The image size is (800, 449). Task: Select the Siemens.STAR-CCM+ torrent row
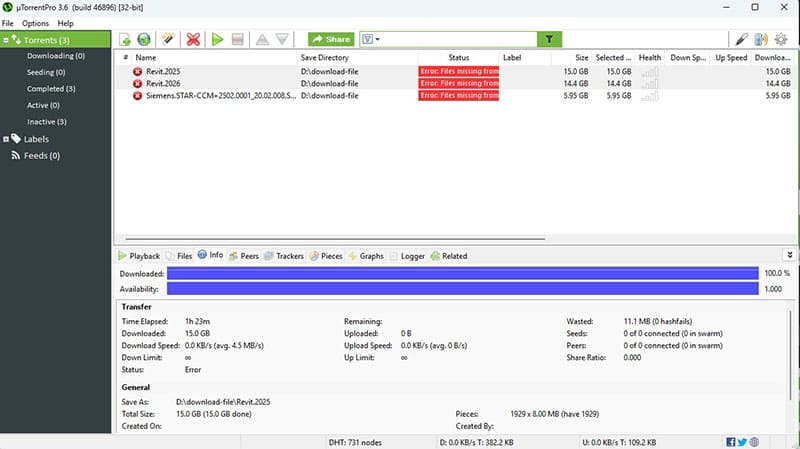[455, 96]
